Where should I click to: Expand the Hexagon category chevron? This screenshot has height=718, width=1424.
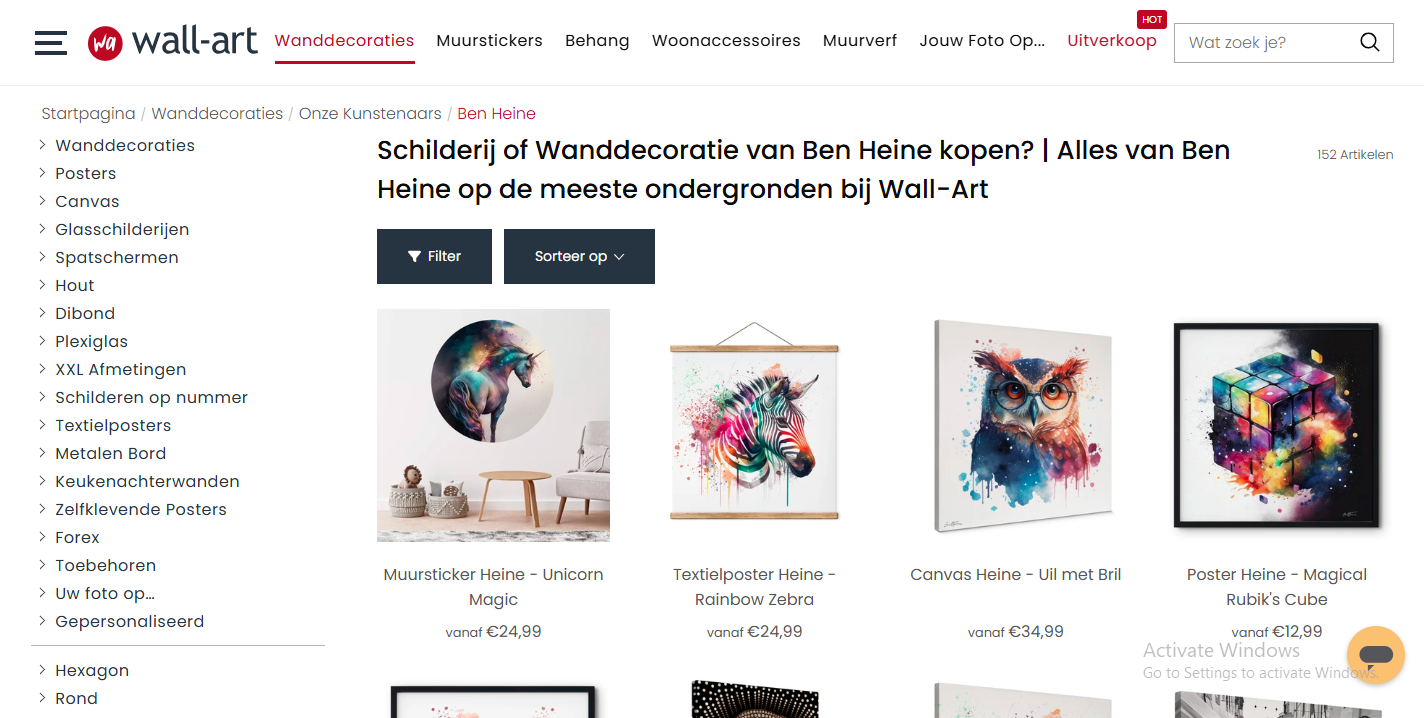click(42, 670)
